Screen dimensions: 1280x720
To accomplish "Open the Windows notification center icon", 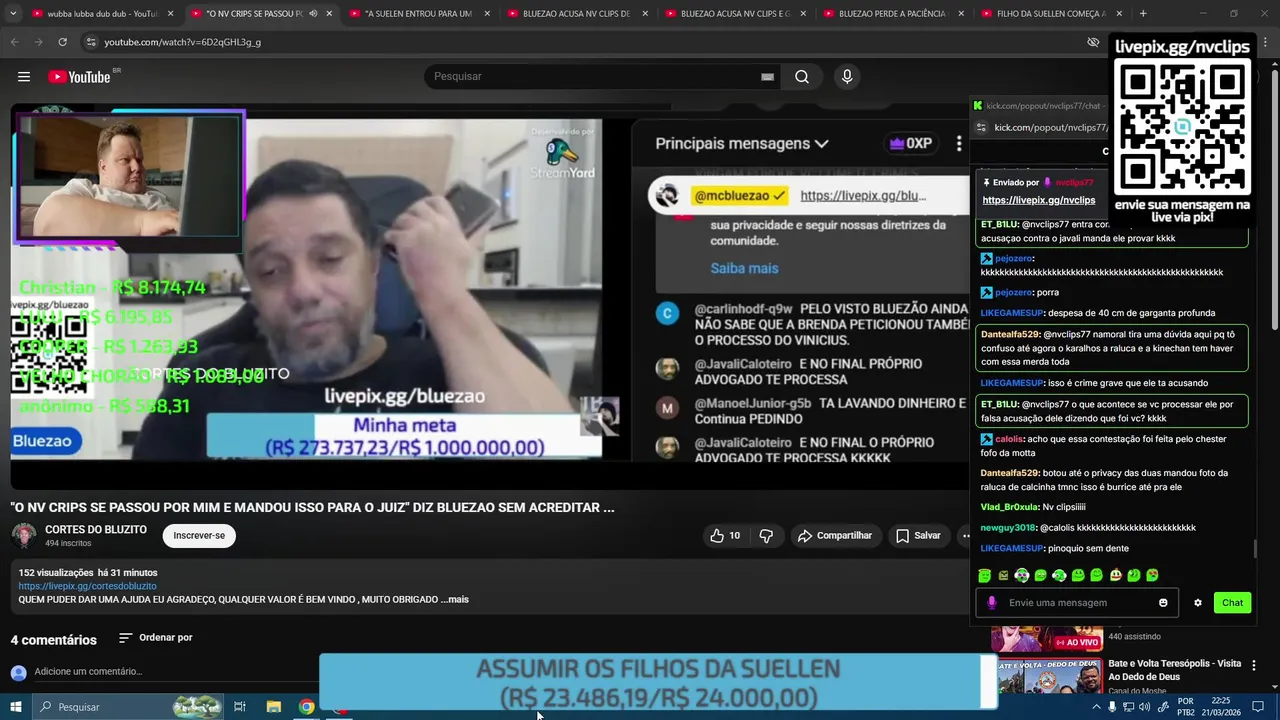I will pos(1260,707).
